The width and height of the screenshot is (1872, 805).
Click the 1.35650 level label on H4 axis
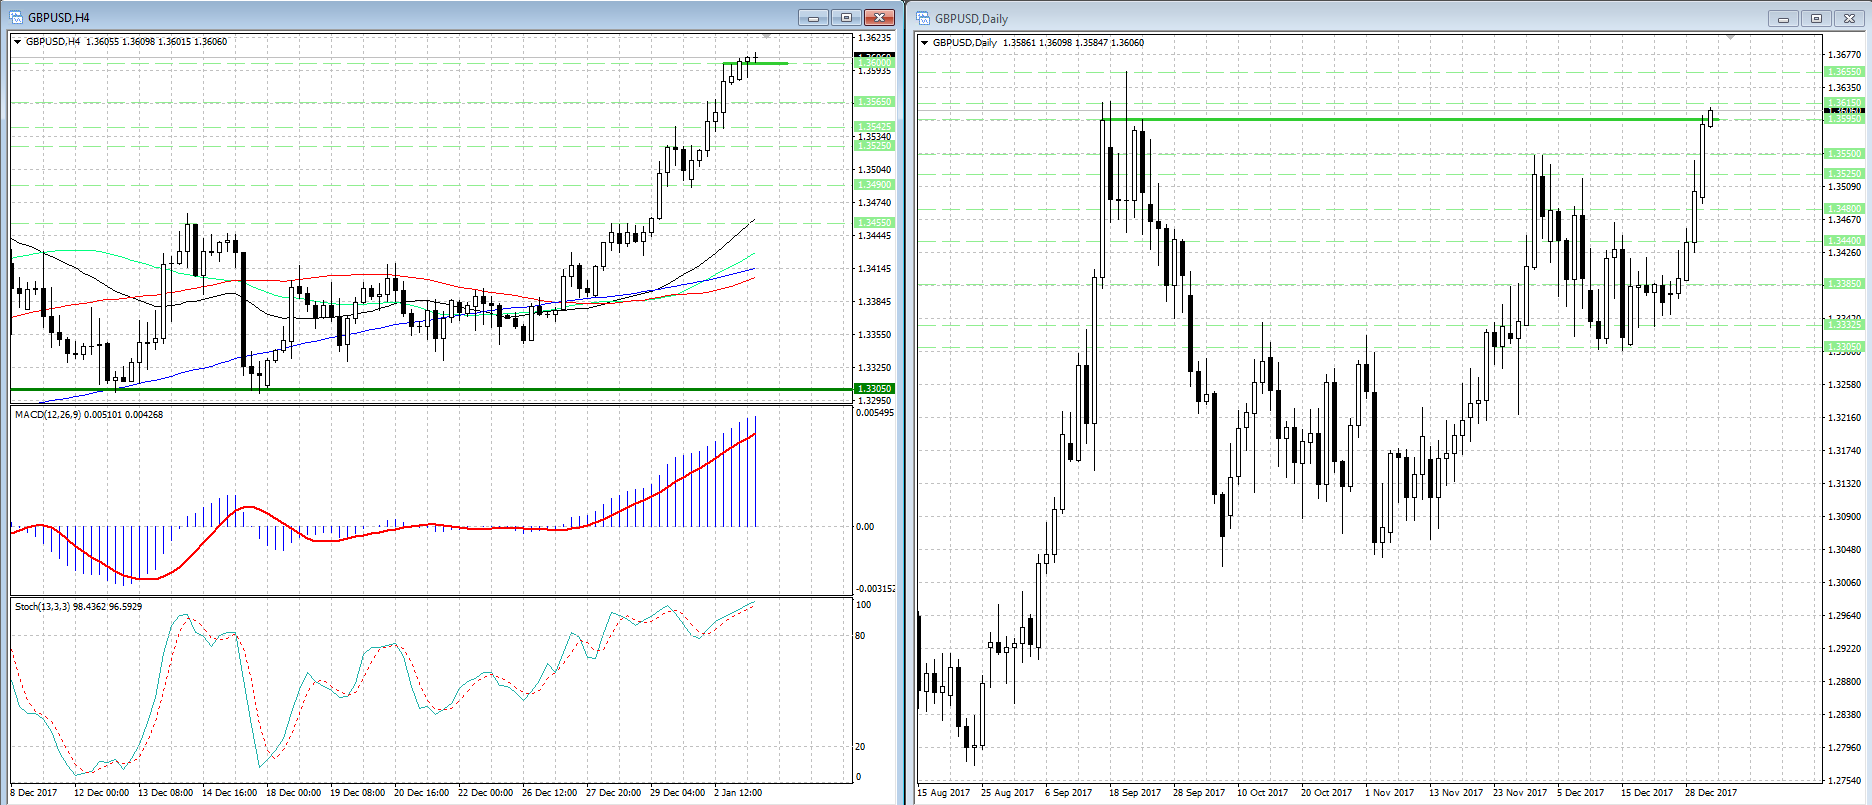tap(874, 102)
